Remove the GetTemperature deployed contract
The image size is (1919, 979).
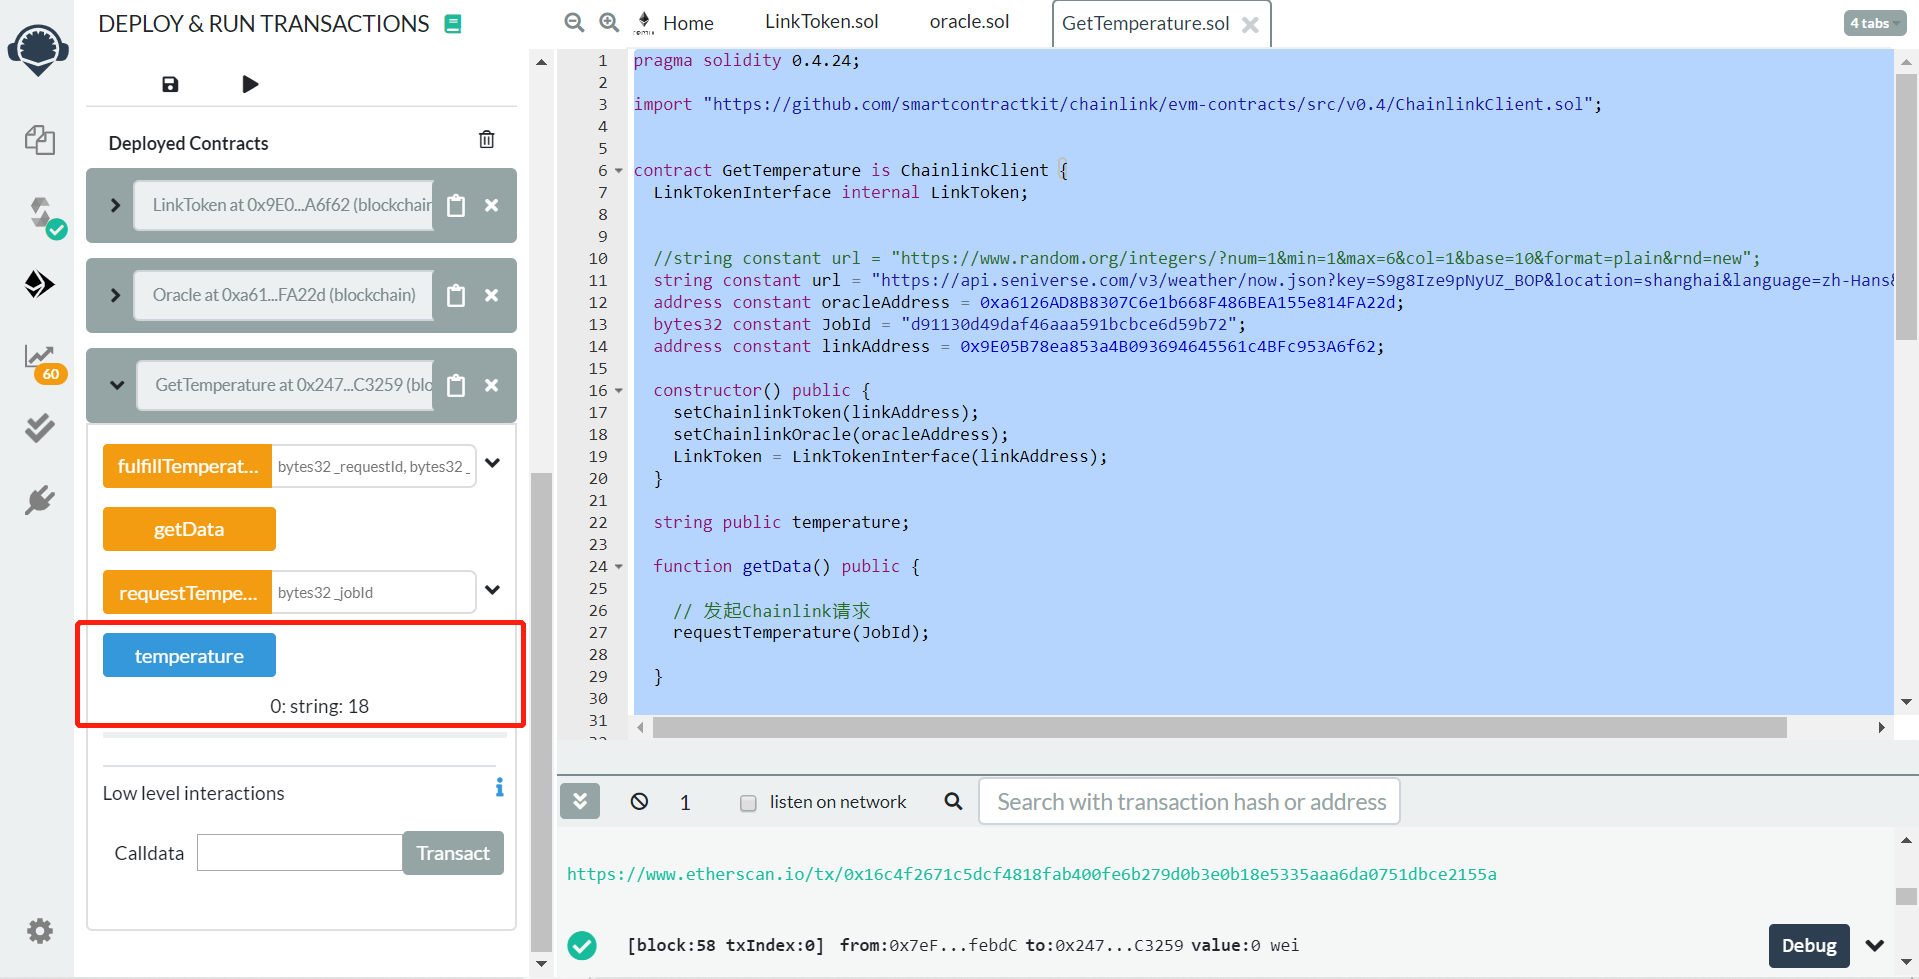[x=491, y=385]
